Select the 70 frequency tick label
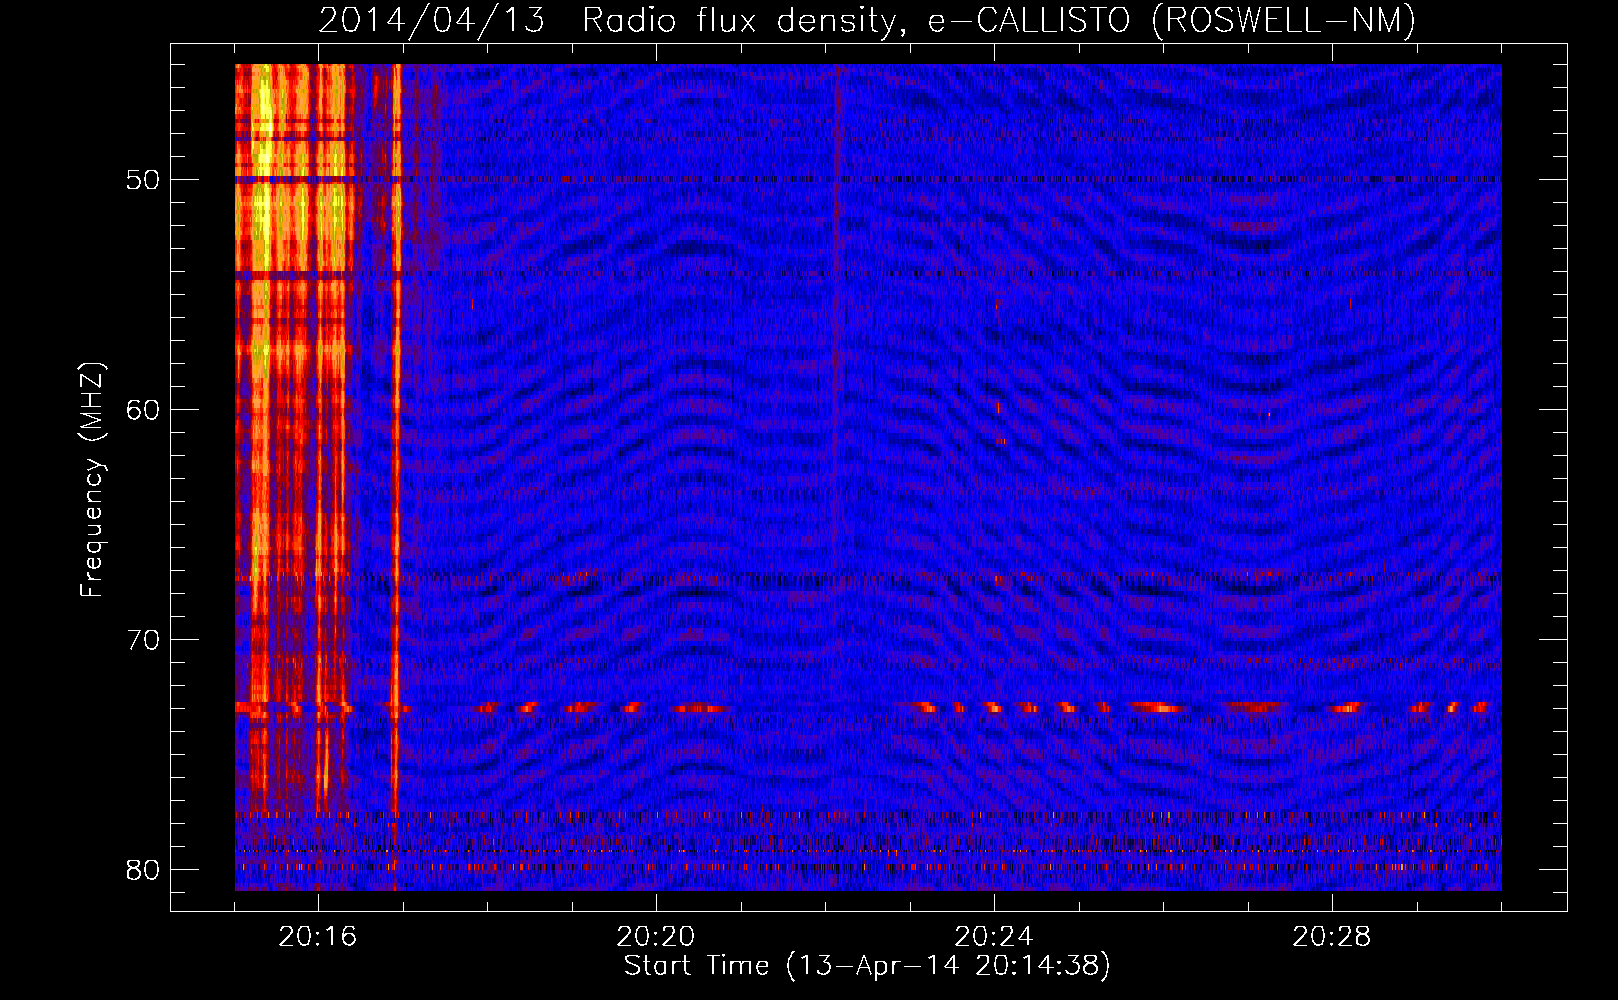This screenshot has height=1000, width=1618. [x=144, y=640]
